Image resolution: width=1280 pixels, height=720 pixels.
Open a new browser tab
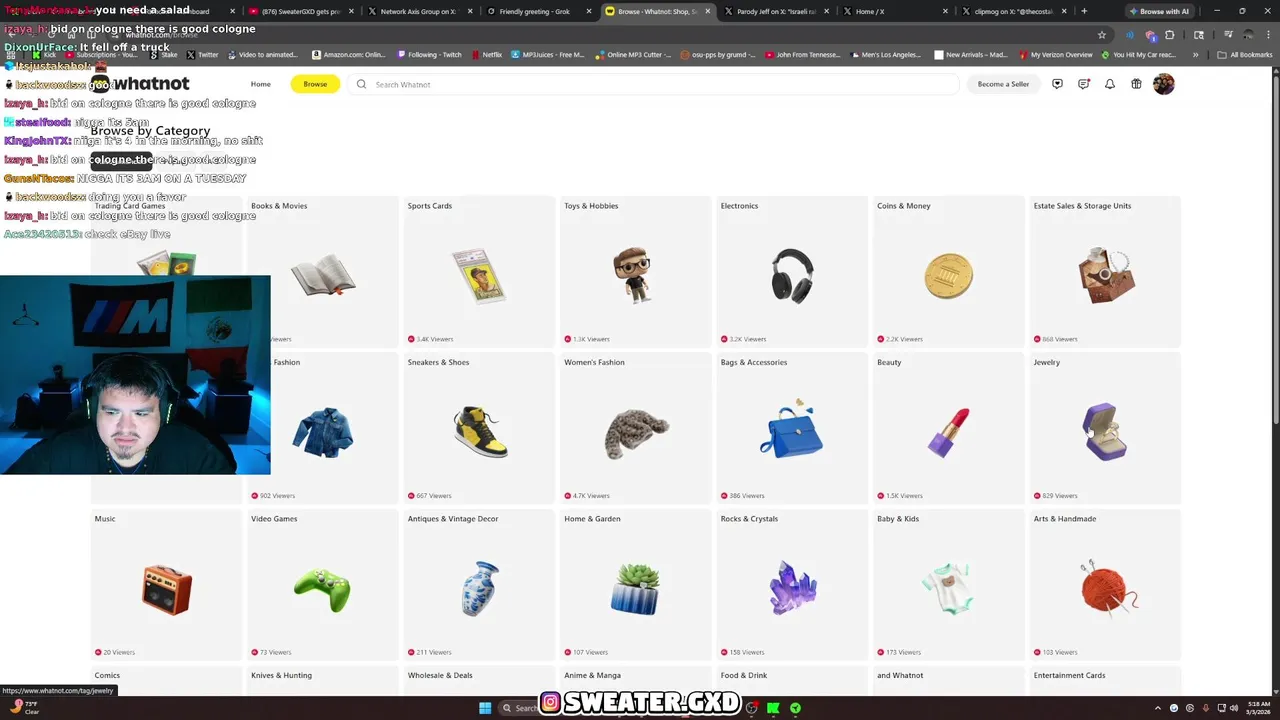pos(1084,11)
